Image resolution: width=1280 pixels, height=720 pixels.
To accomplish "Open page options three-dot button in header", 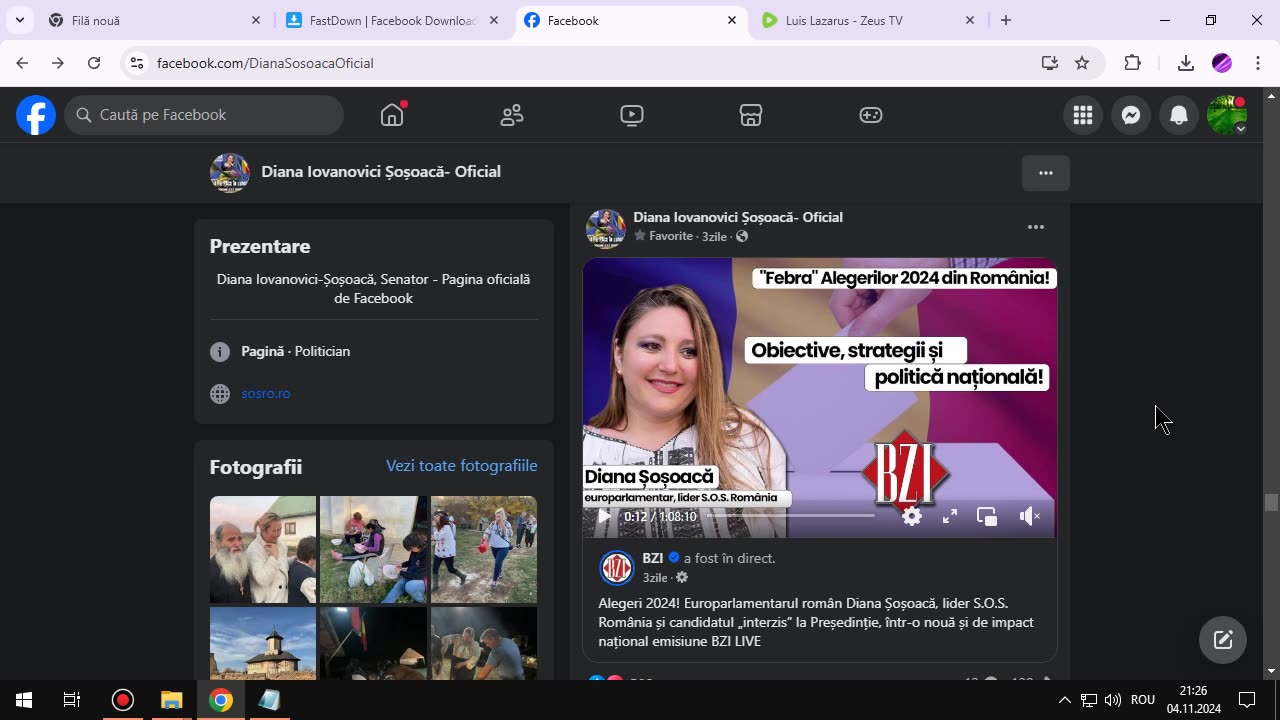I will pyautogui.click(x=1046, y=173).
